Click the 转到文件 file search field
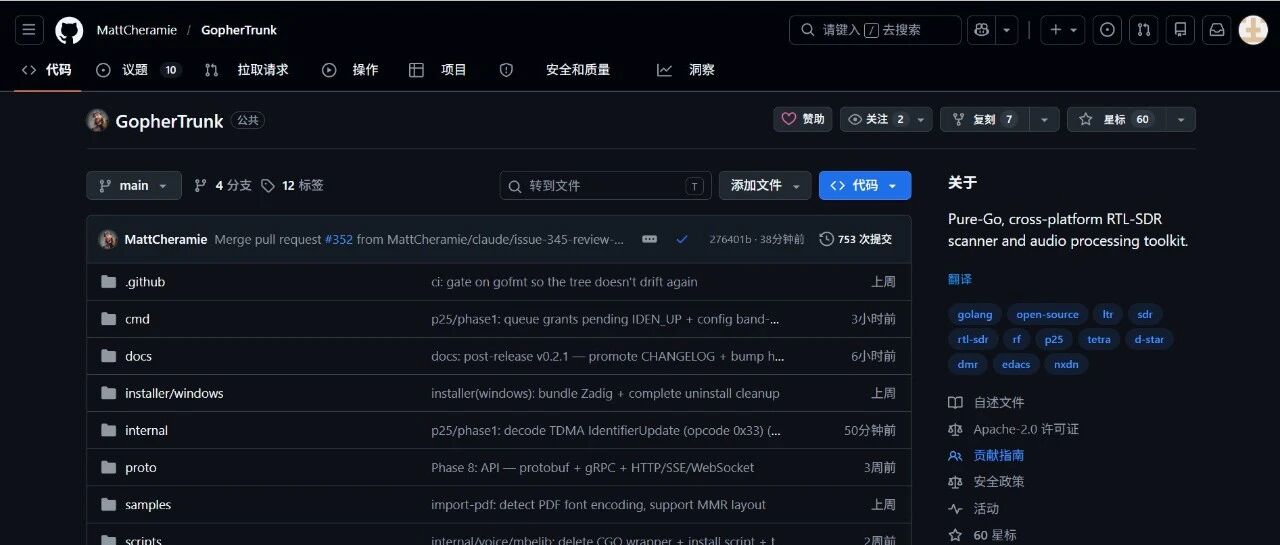 606,185
